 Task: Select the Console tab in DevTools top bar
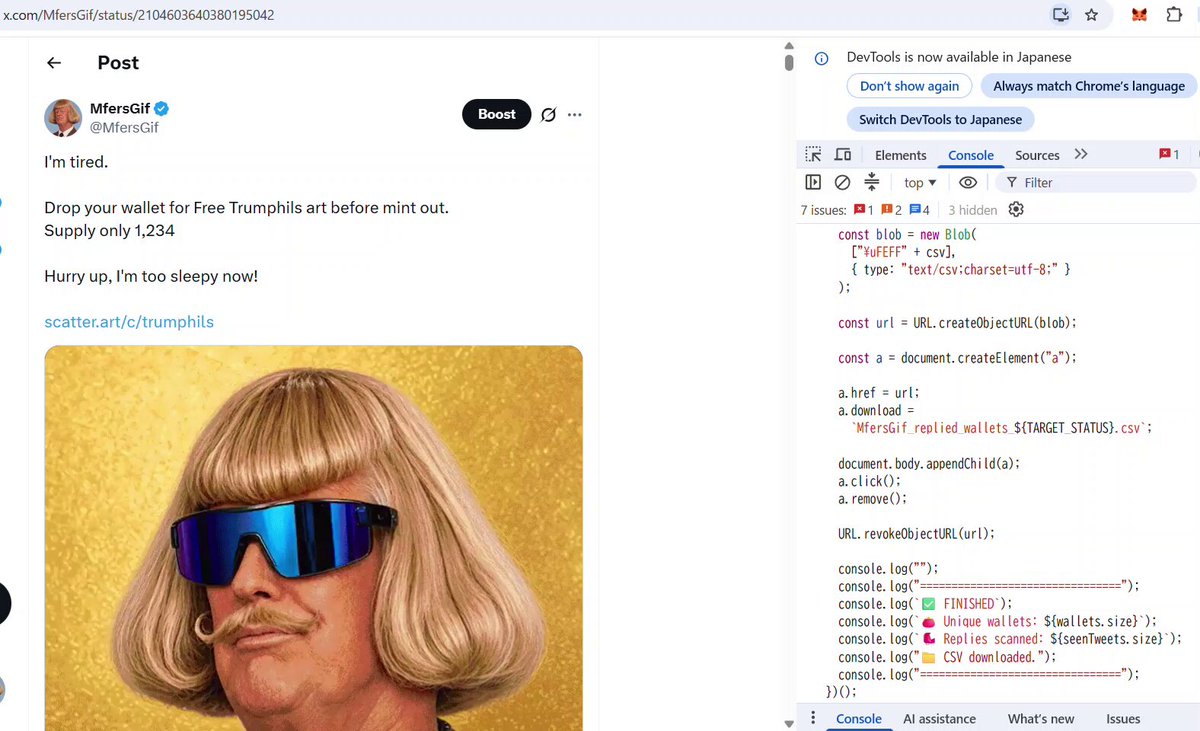pyautogui.click(x=971, y=155)
